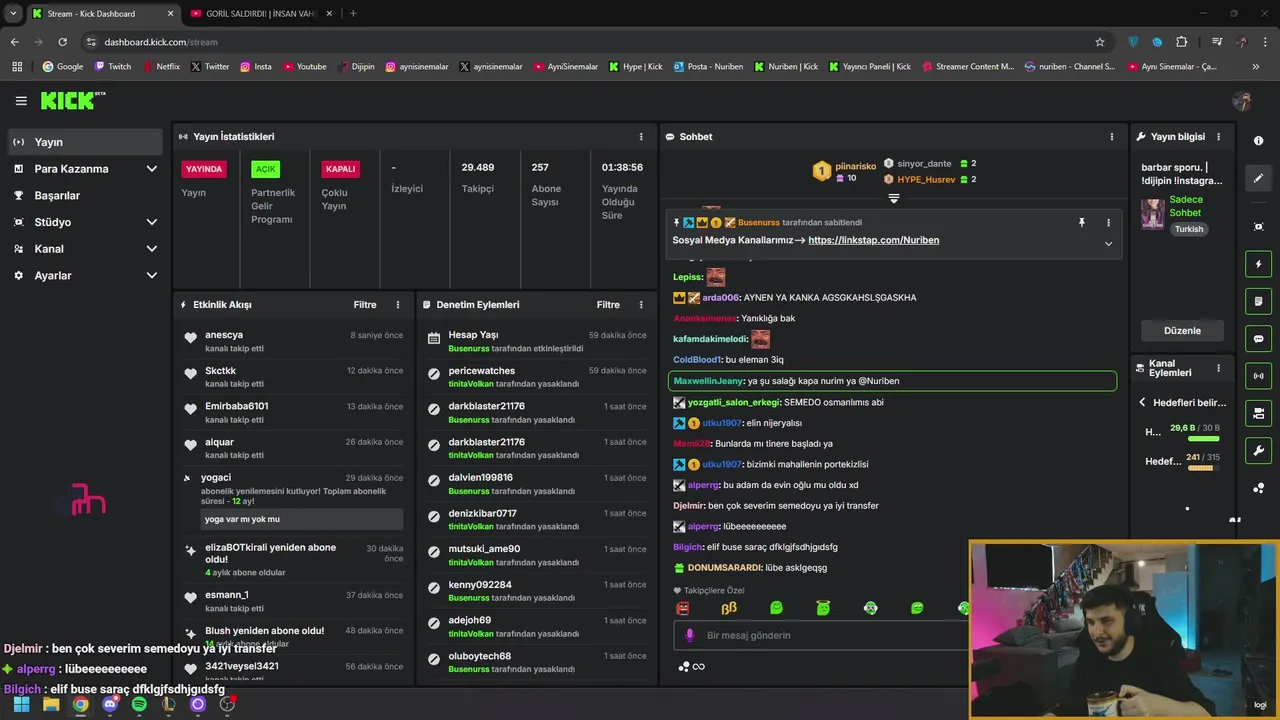This screenshot has width=1280, height=720.
Task: Open Discord from the taskbar
Action: click(110, 704)
